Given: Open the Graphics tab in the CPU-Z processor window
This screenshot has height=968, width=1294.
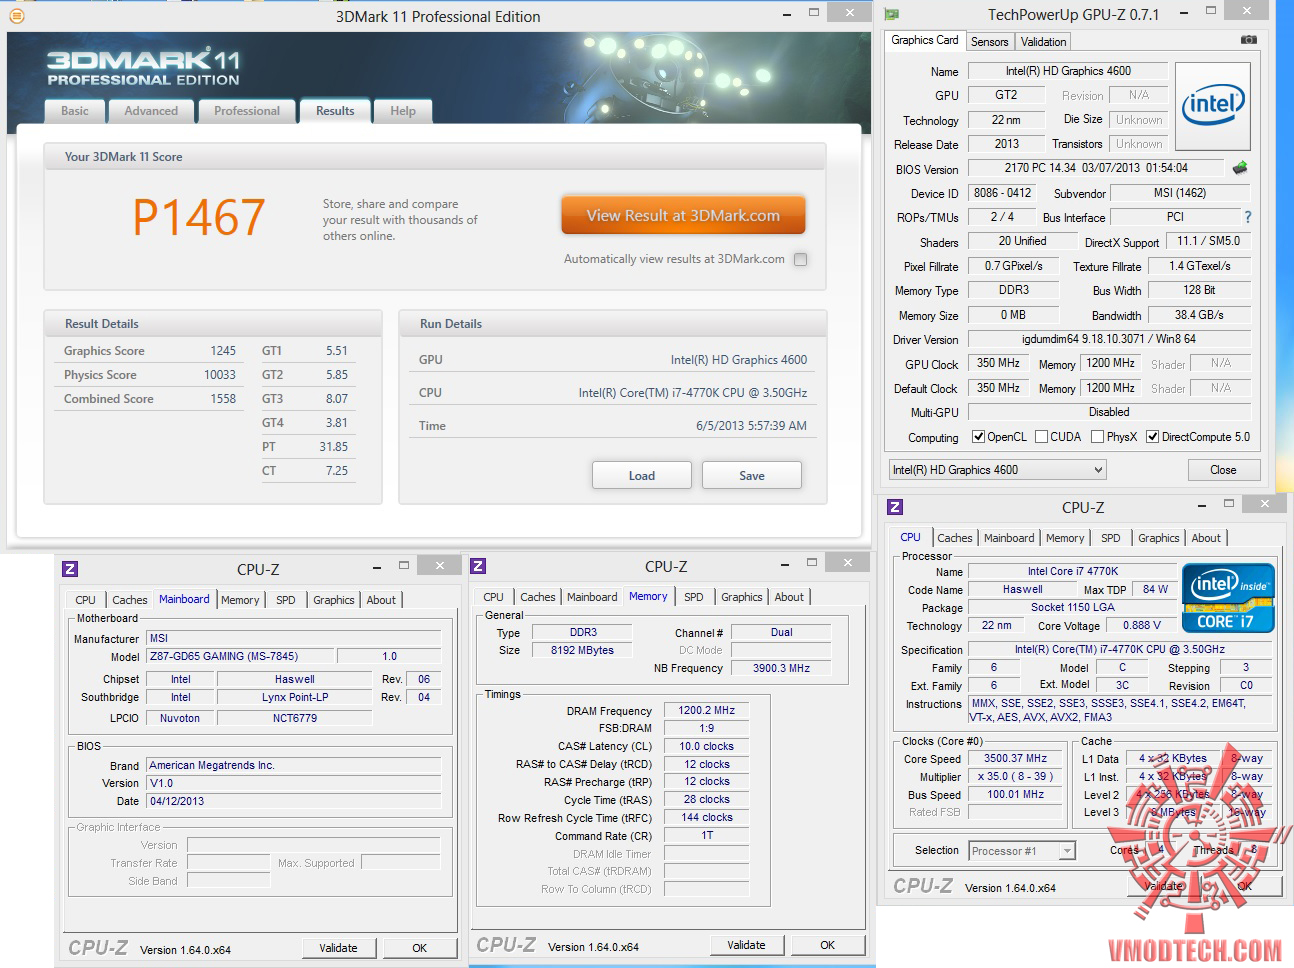Looking at the screenshot, I should 1159,538.
